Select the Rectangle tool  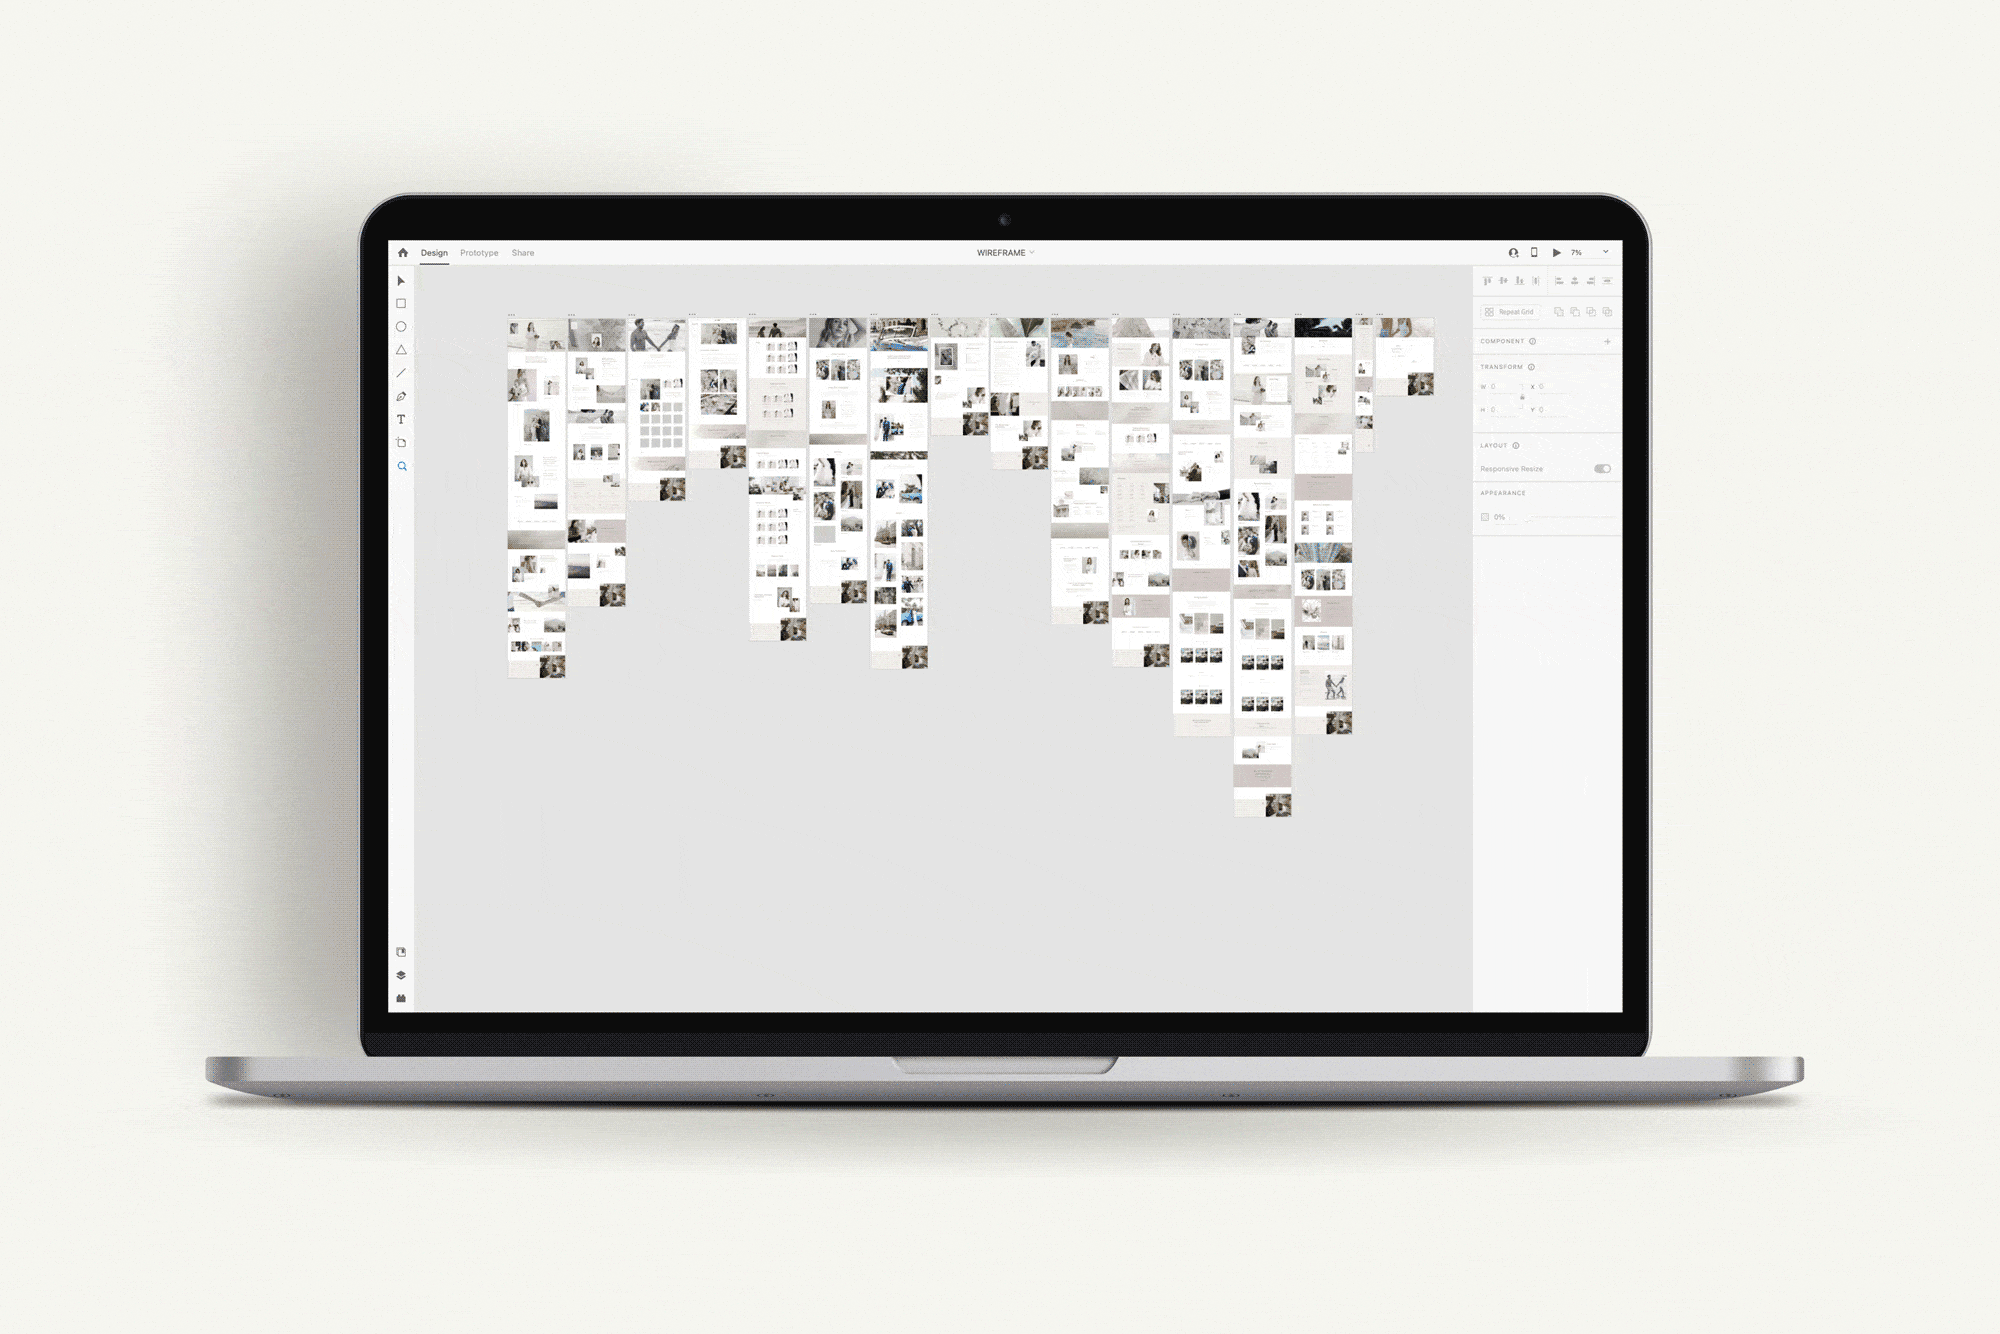(x=405, y=308)
